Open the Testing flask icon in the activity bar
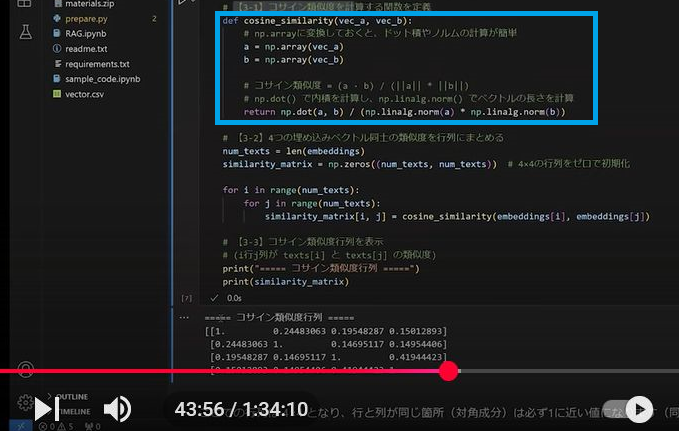679x431 pixels. point(26,32)
